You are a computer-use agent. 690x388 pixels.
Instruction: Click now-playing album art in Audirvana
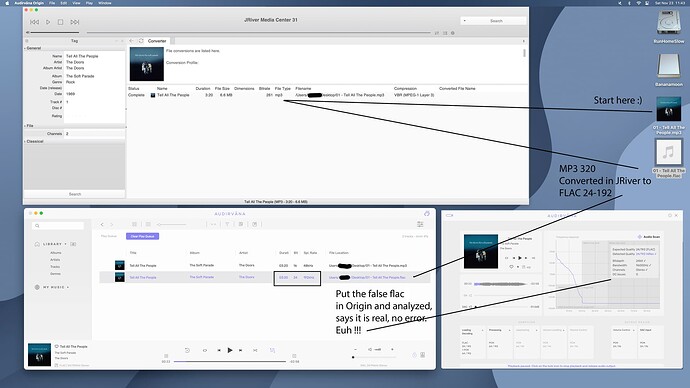point(40,355)
